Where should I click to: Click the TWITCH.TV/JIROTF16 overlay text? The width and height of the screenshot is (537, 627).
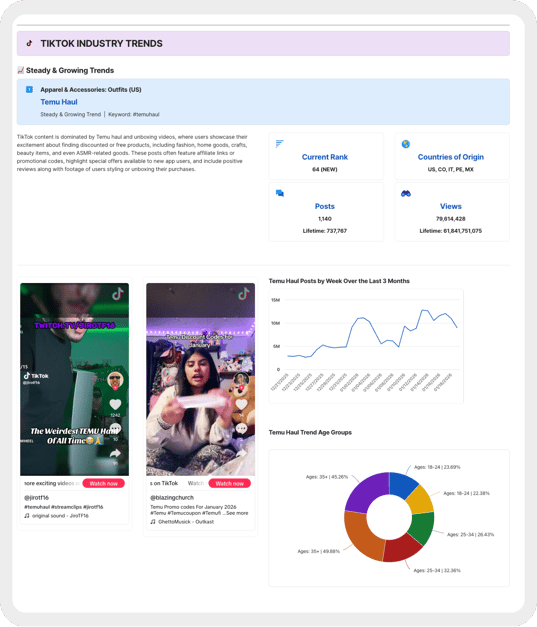coord(75,325)
